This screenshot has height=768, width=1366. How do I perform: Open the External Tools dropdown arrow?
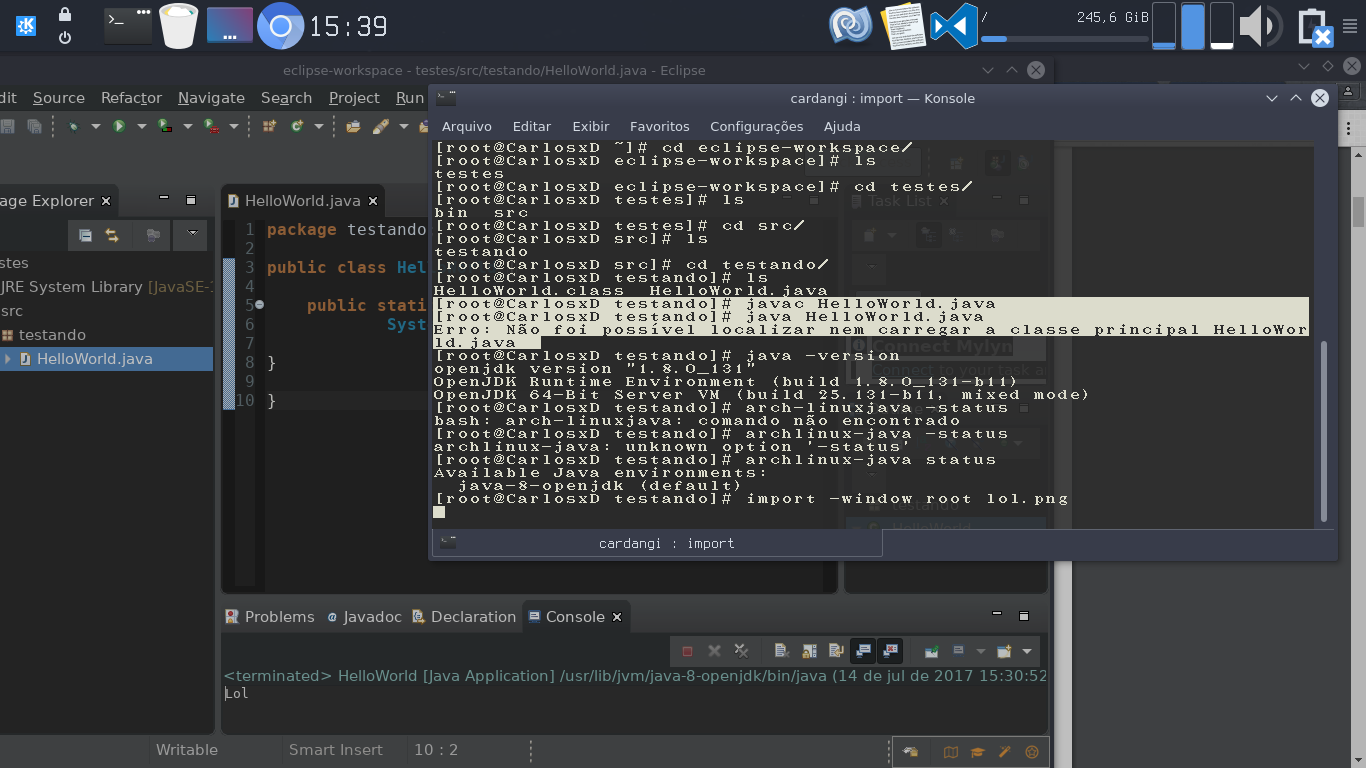234,127
